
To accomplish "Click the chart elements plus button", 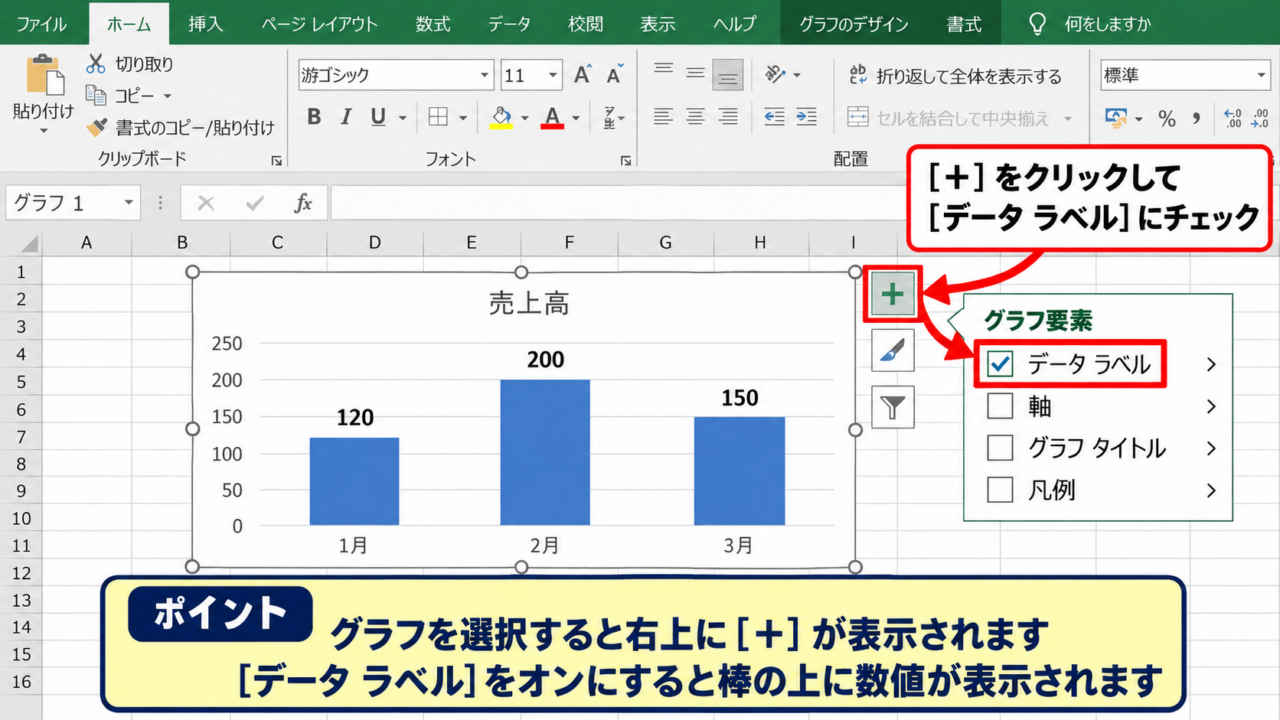I will tap(893, 294).
